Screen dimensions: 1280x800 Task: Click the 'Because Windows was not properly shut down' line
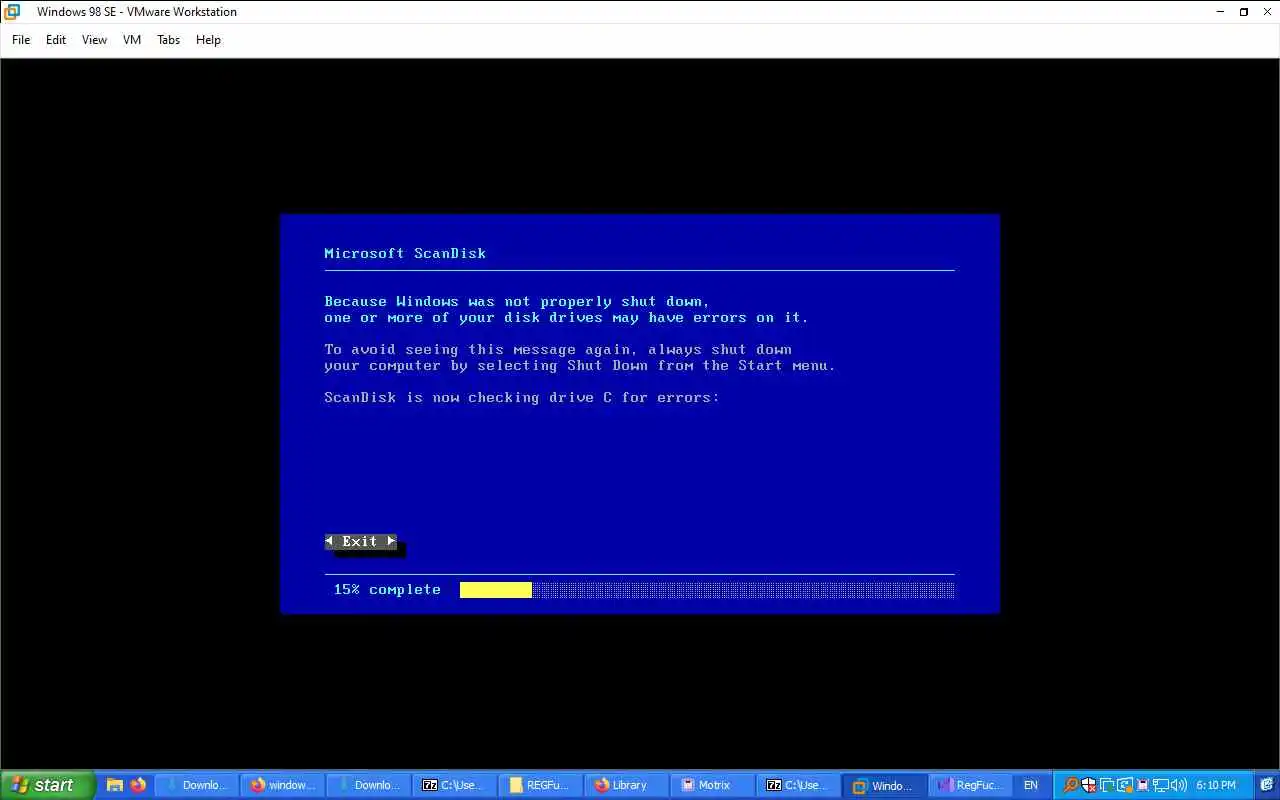pyautogui.click(x=517, y=301)
